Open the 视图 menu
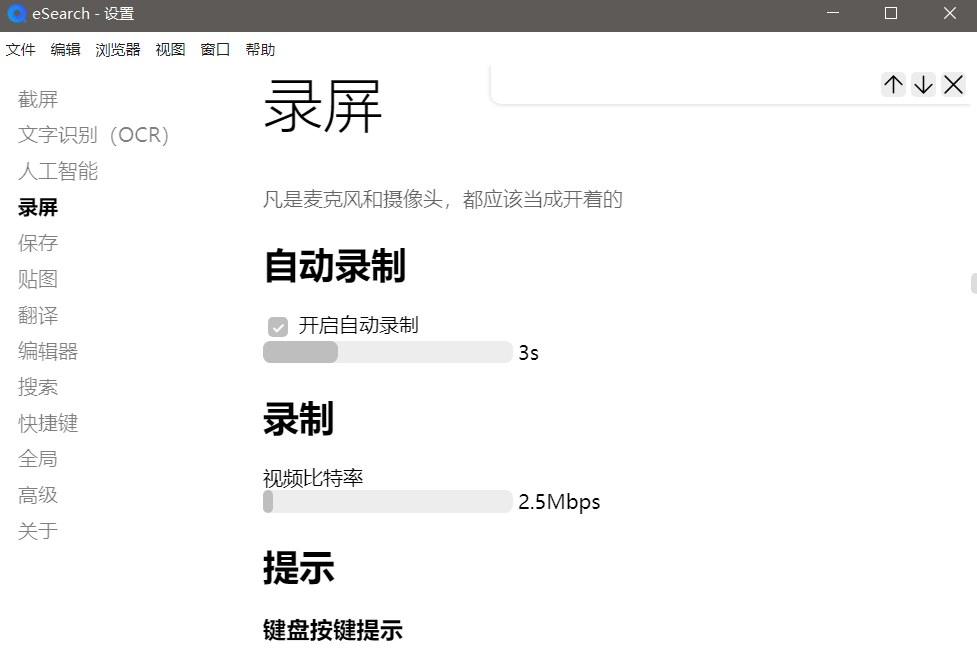Image resolution: width=977 pixels, height=668 pixels. 170,49
